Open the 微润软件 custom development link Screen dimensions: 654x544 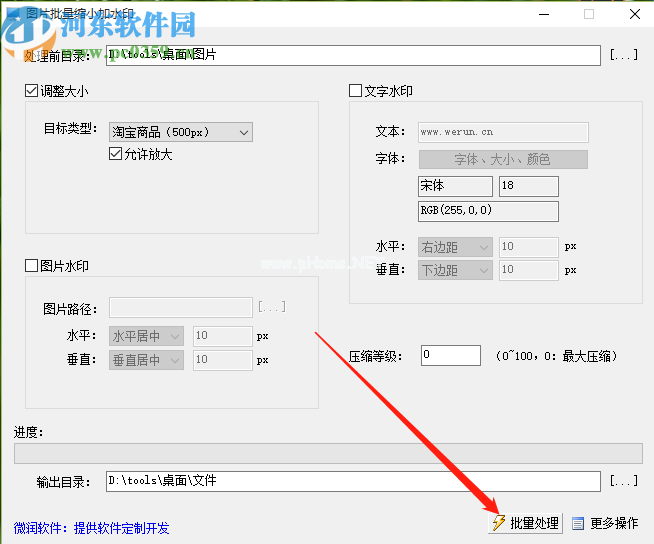92,528
